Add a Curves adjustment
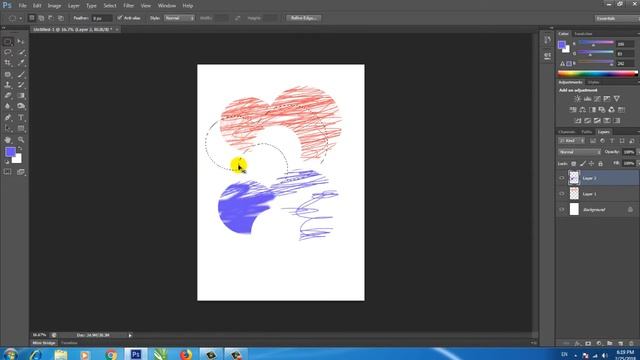The width and height of the screenshot is (640, 360). [597, 99]
